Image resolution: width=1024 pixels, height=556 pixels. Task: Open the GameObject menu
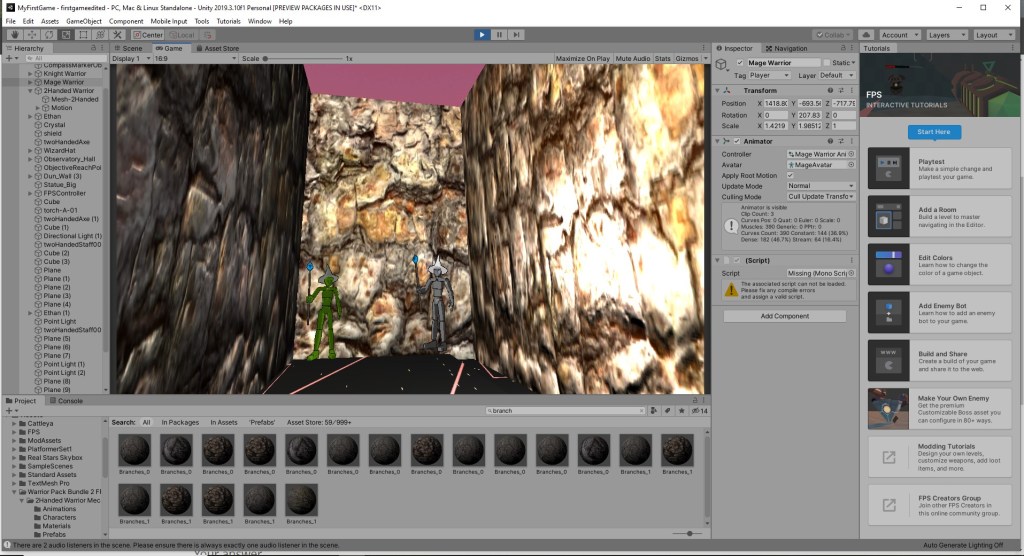click(84, 21)
